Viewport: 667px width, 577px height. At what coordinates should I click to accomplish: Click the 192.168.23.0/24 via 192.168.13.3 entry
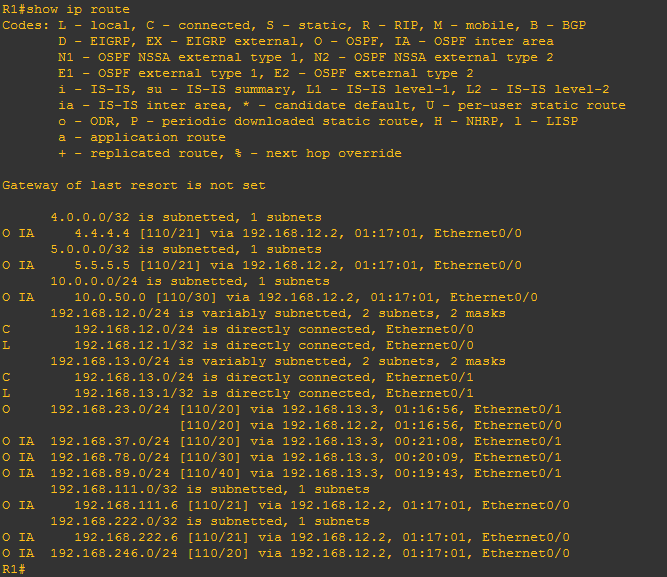point(282,409)
